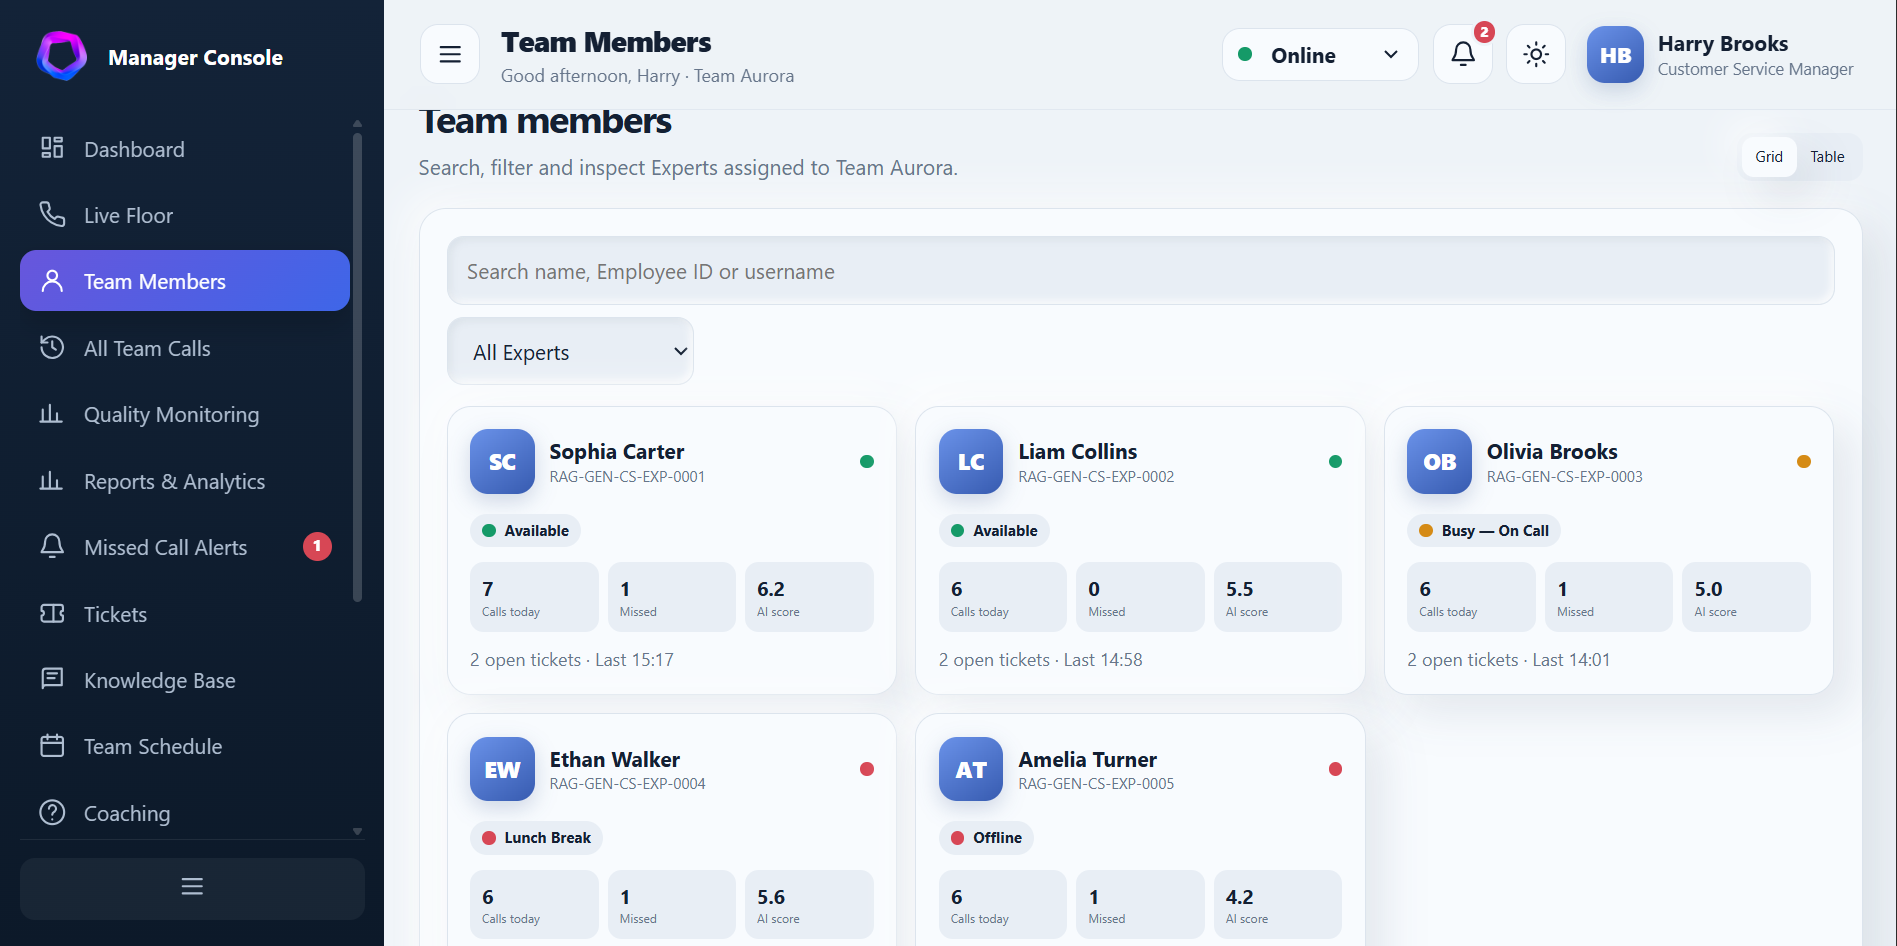Click the Manager Console logo icon
The width and height of the screenshot is (1897, 946).
point(62,56)
